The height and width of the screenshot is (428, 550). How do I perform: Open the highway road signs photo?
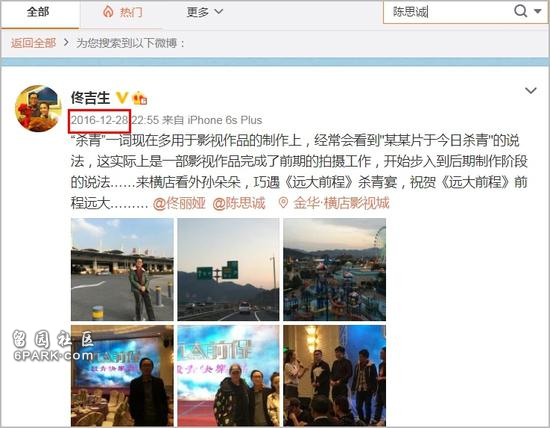(x=228, y=269)
